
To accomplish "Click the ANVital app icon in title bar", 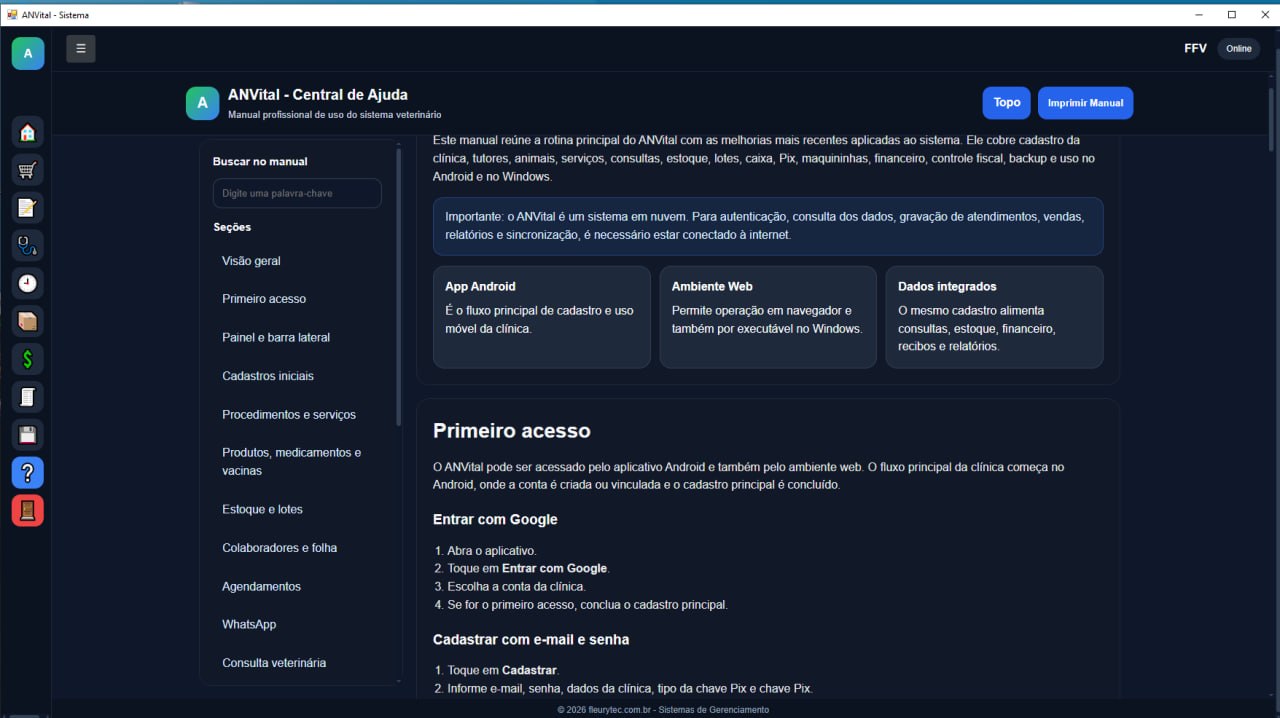I will (x=13, y=14).
